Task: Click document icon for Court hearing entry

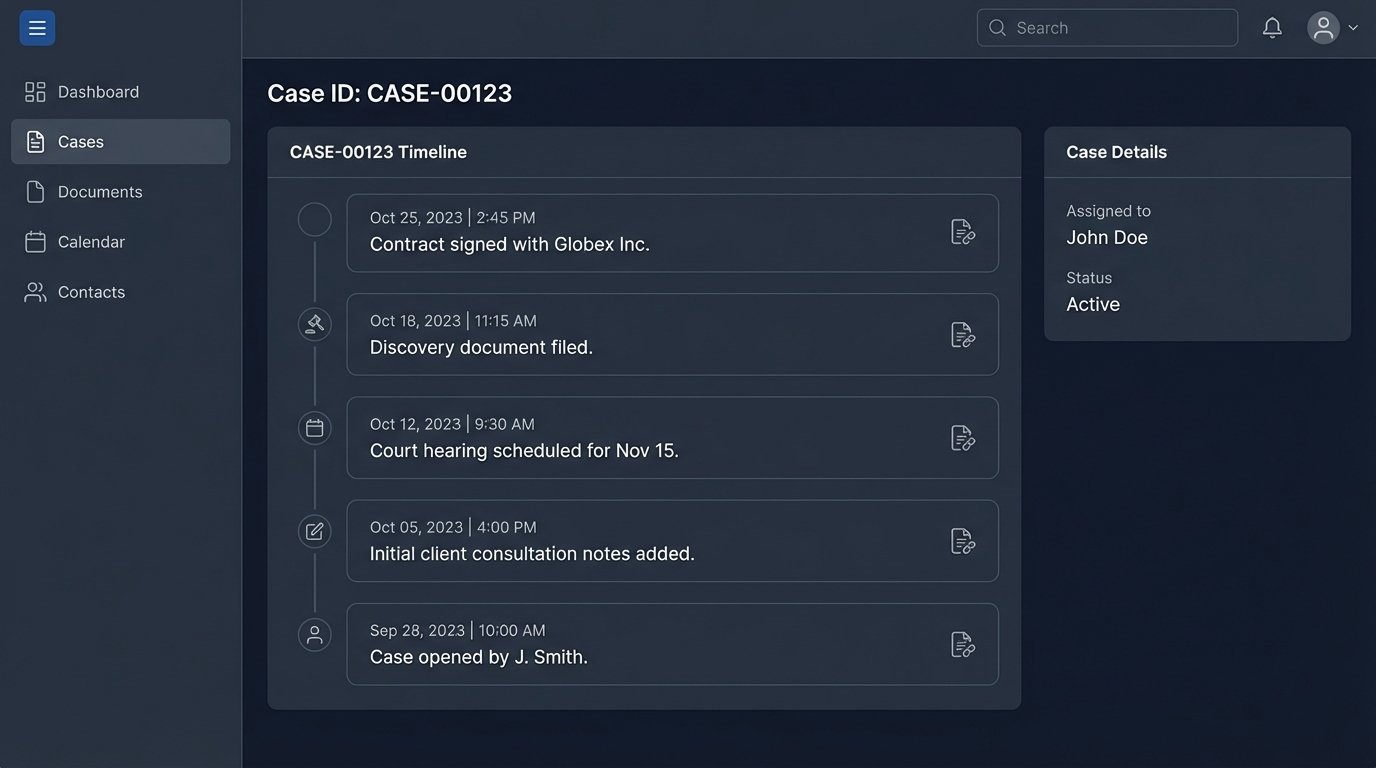Action: point(962,438)
